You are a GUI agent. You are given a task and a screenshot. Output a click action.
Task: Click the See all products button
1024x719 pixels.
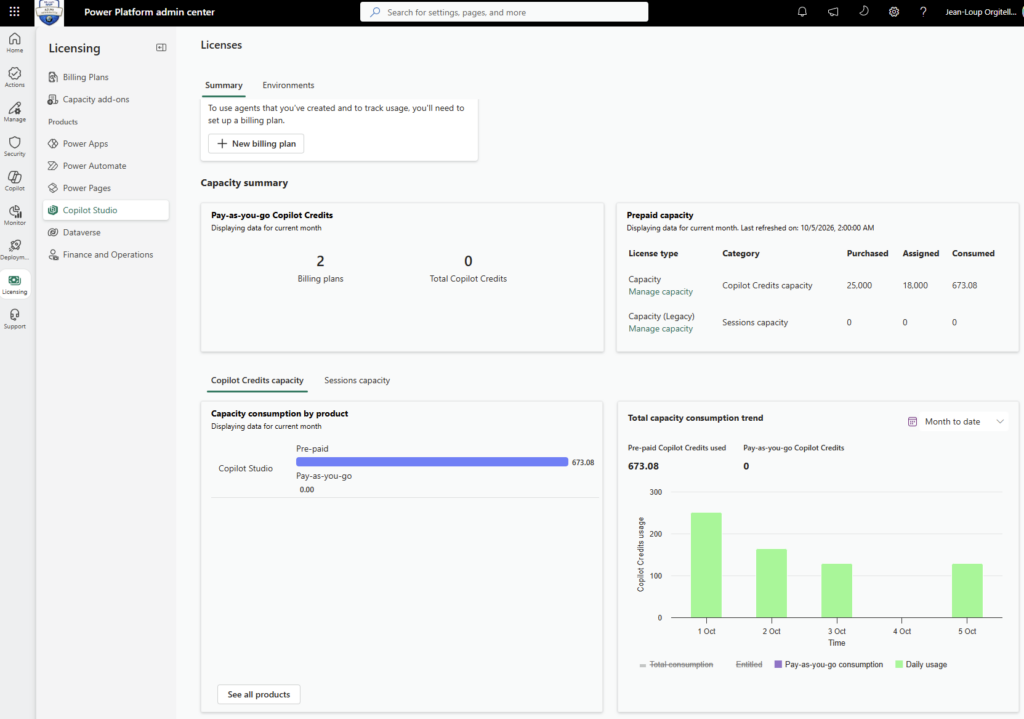coord(259,694)
